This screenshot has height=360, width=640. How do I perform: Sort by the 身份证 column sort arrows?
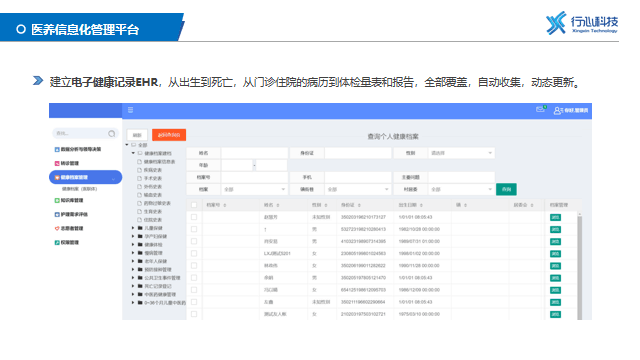[x=359, y=205]
